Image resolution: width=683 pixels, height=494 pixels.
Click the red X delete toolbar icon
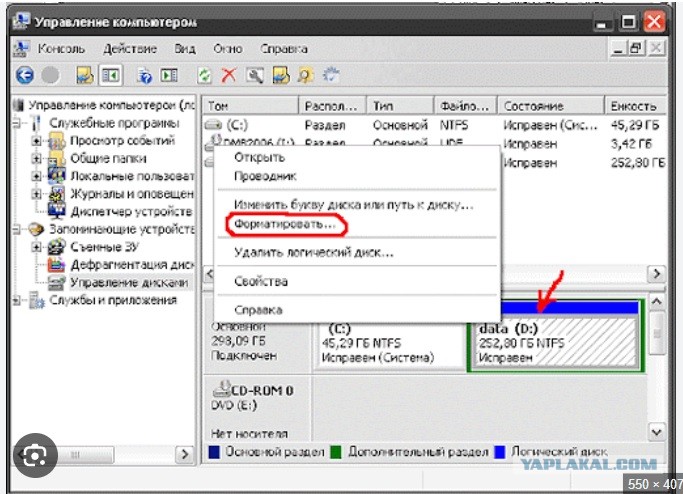pyautogui.click(x=229, y=75)
